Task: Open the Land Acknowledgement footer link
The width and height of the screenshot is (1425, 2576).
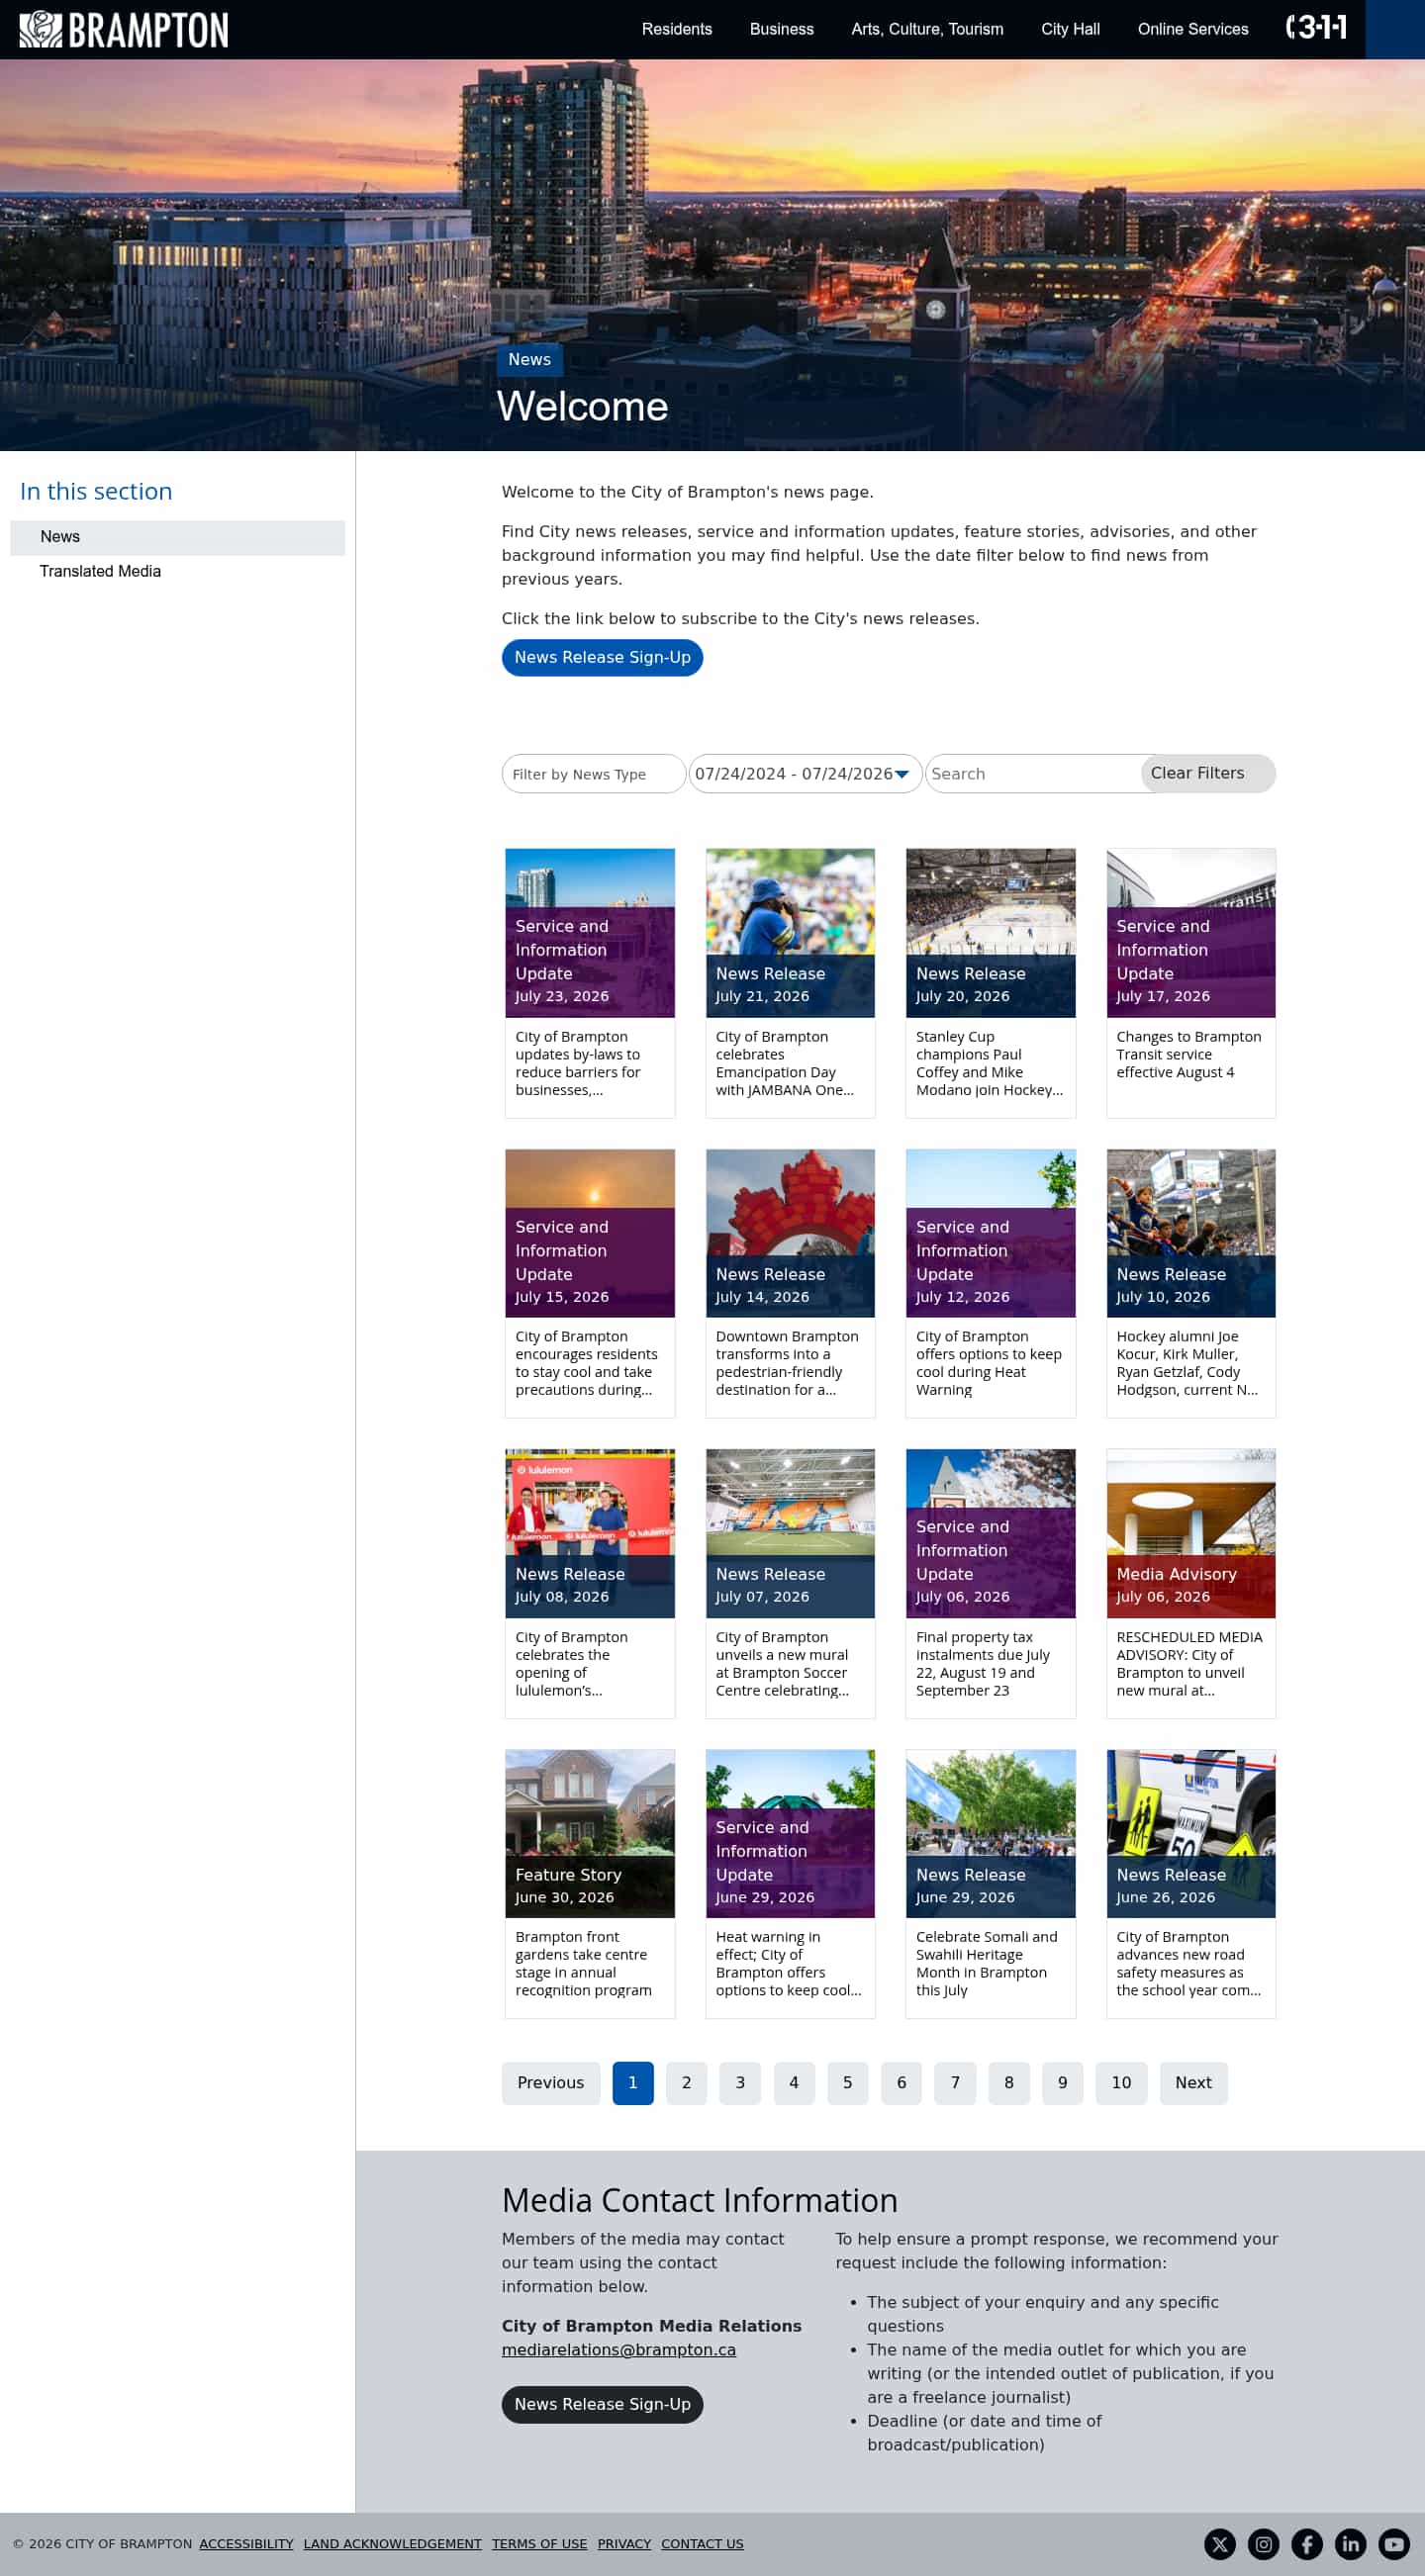Action: pos(393,2544)
